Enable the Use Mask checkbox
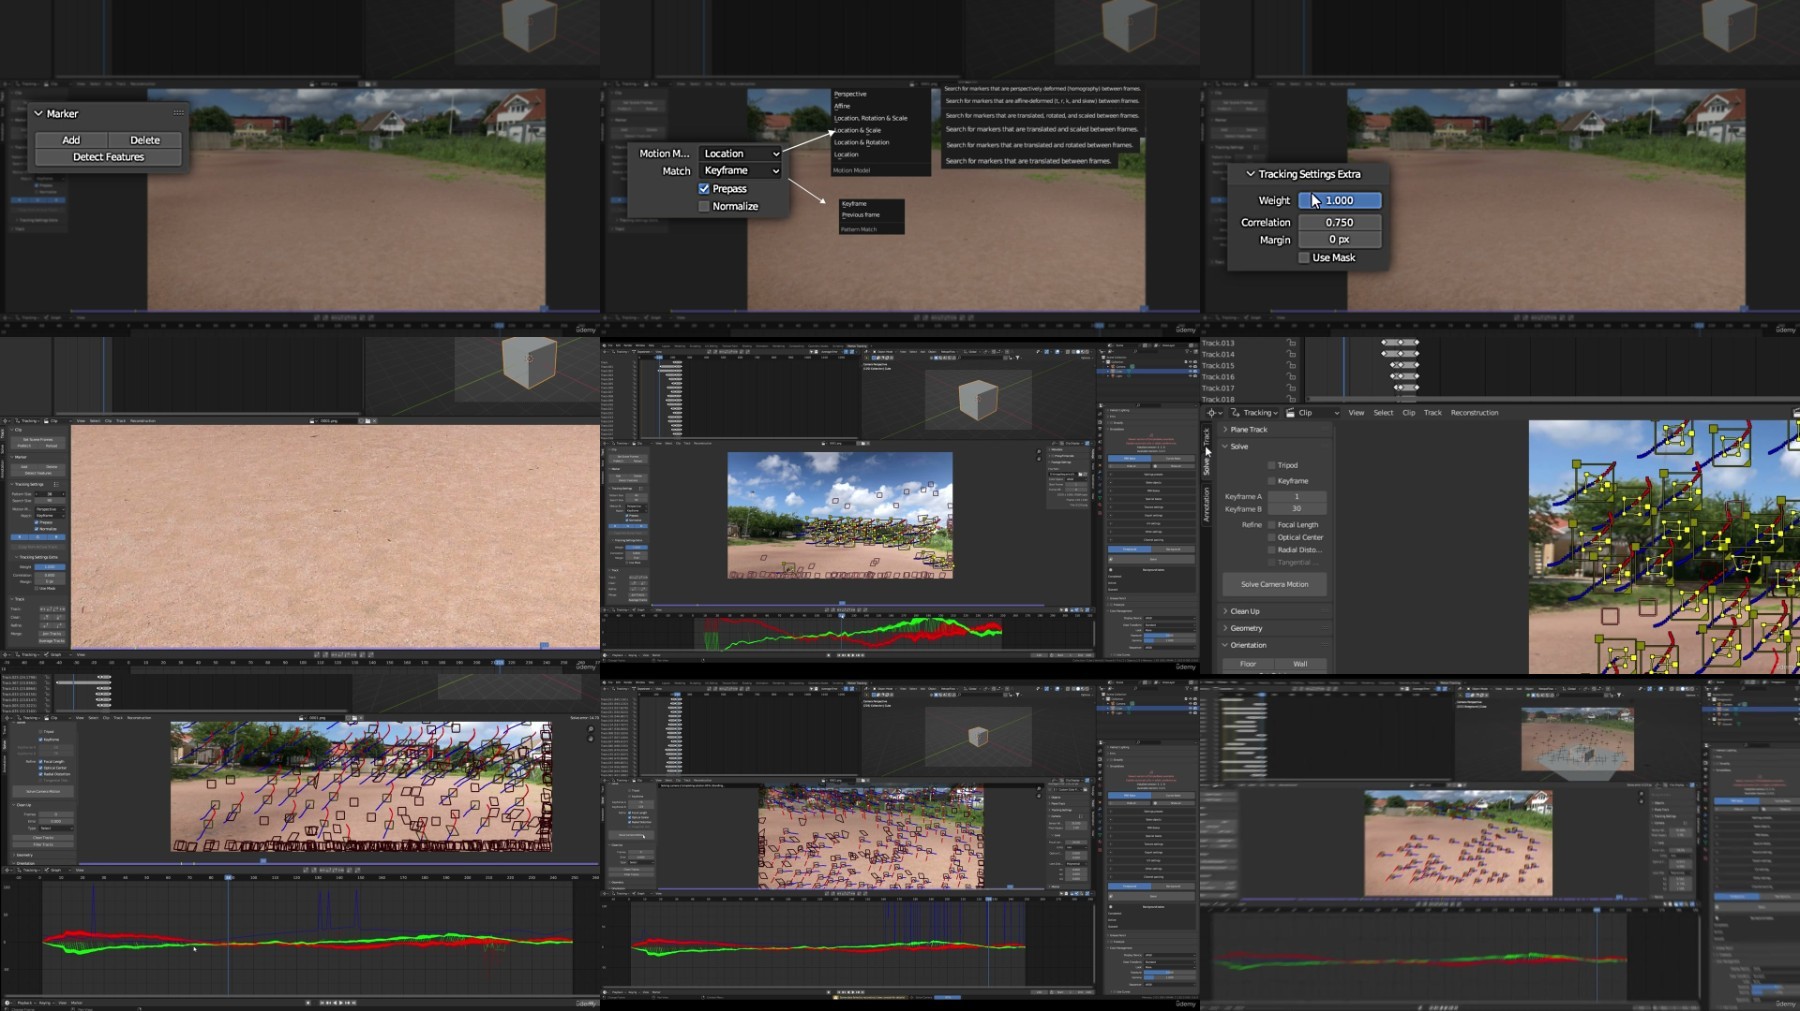Viewport: 1800px width, 1011px height. pos(1304,257)
